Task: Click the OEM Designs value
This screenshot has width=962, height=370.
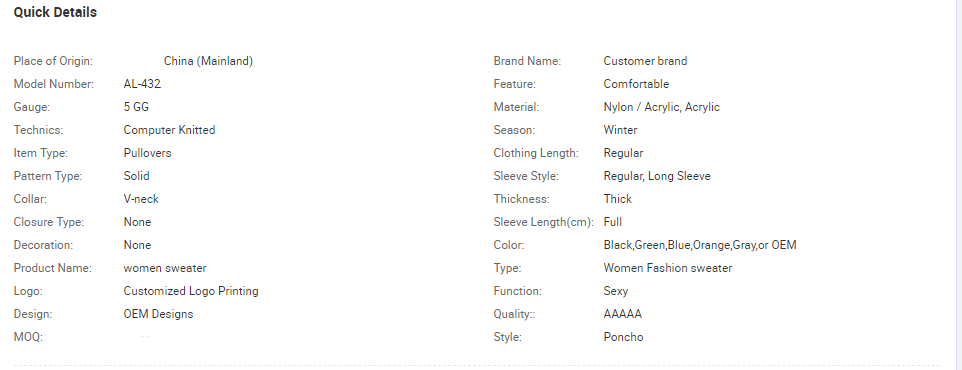Action: [x=158, y=314]
